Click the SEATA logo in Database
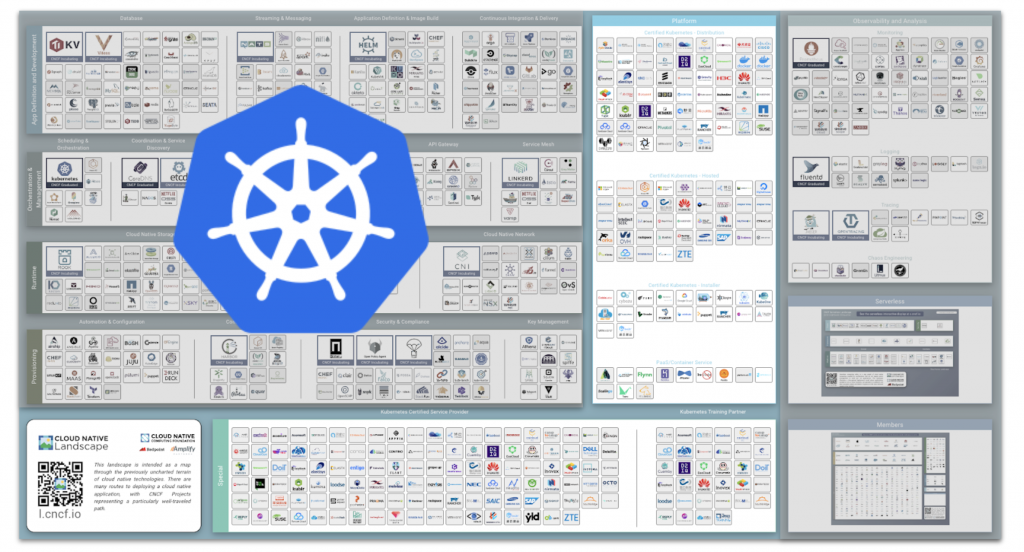1024x552 pixels. tap(210, 105)
